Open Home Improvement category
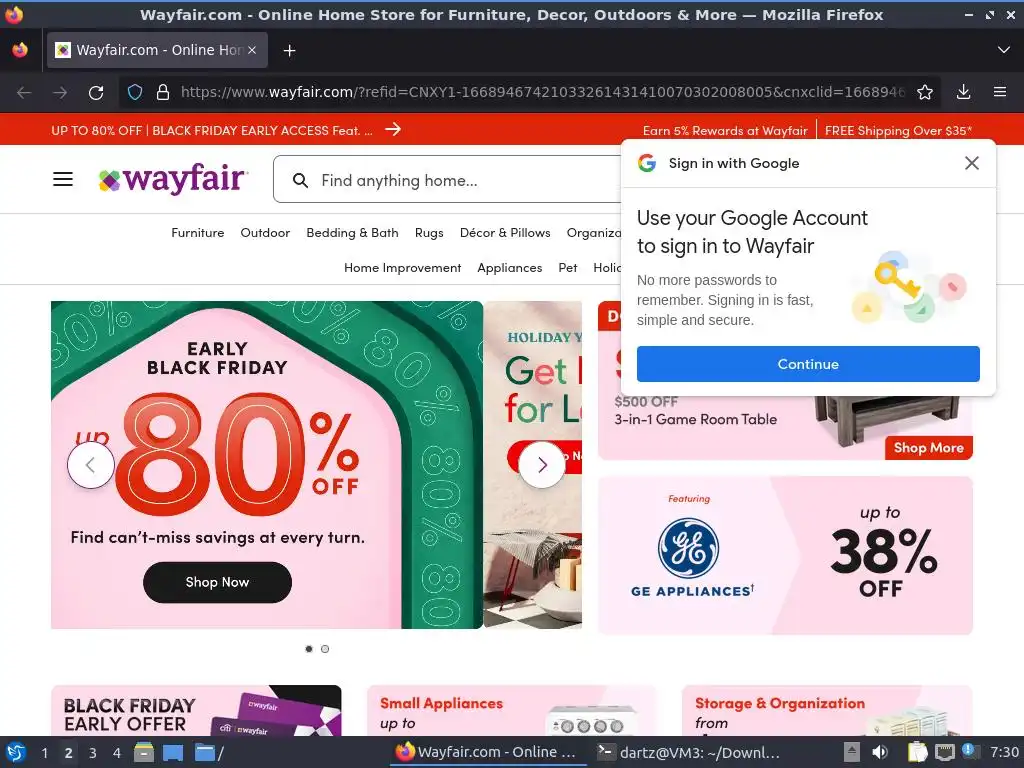 [x=402, y=268]
